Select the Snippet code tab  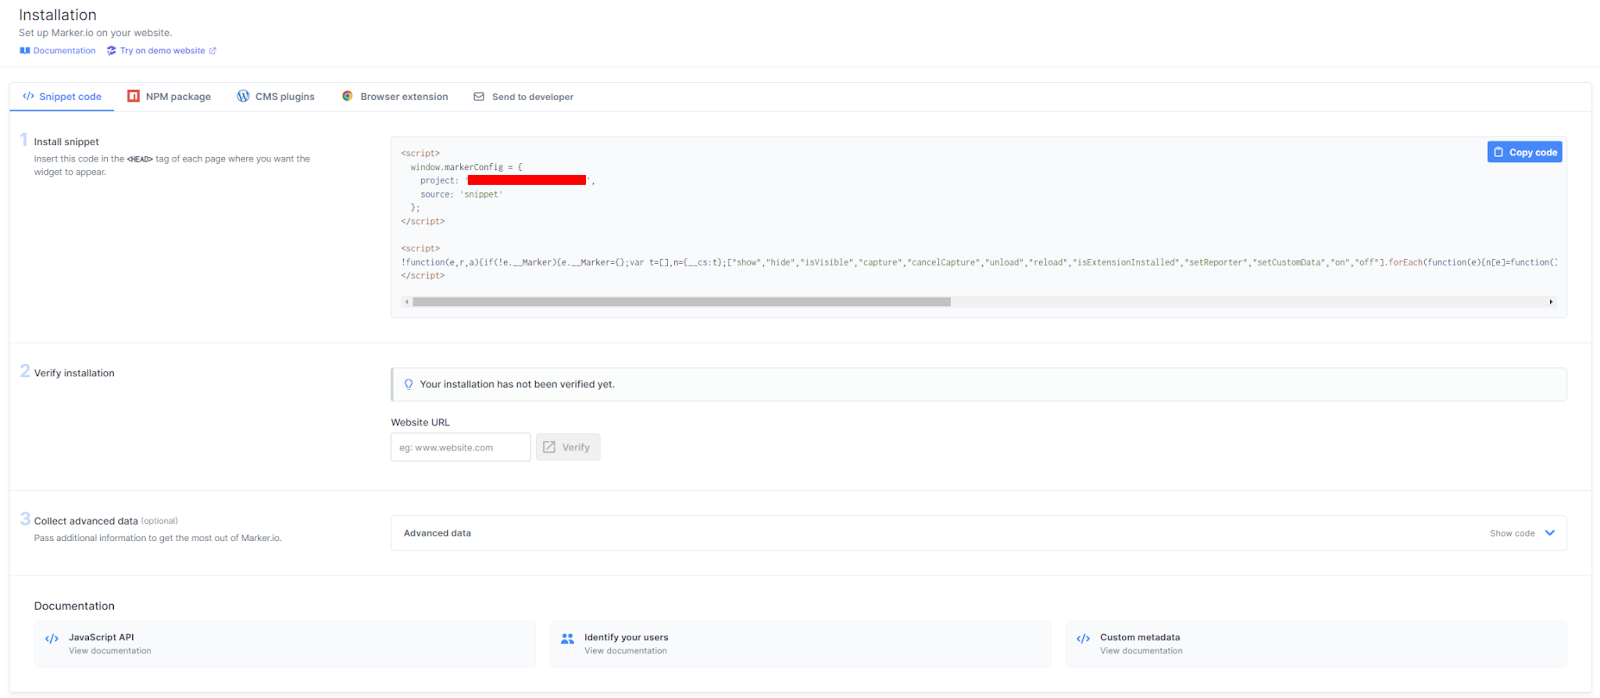62,97
